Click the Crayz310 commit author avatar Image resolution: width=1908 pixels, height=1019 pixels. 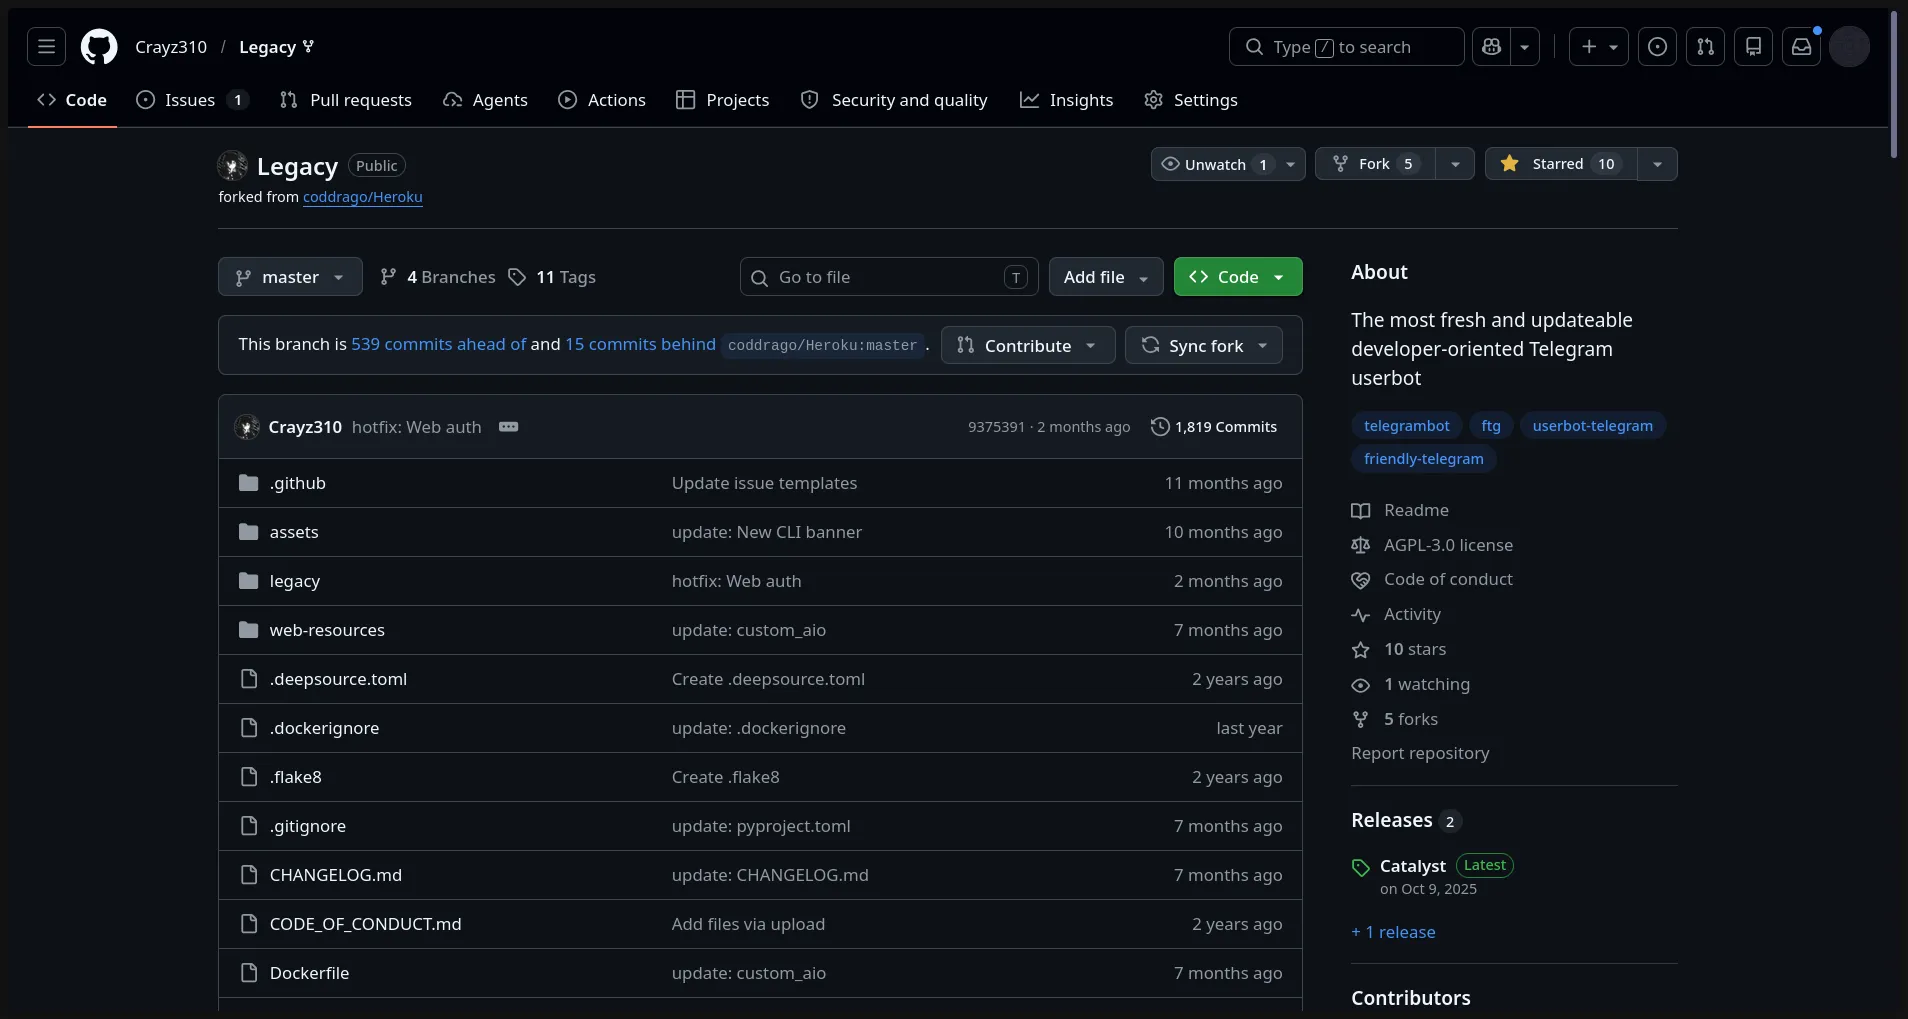pyautogui.click(x=247, y=427)
